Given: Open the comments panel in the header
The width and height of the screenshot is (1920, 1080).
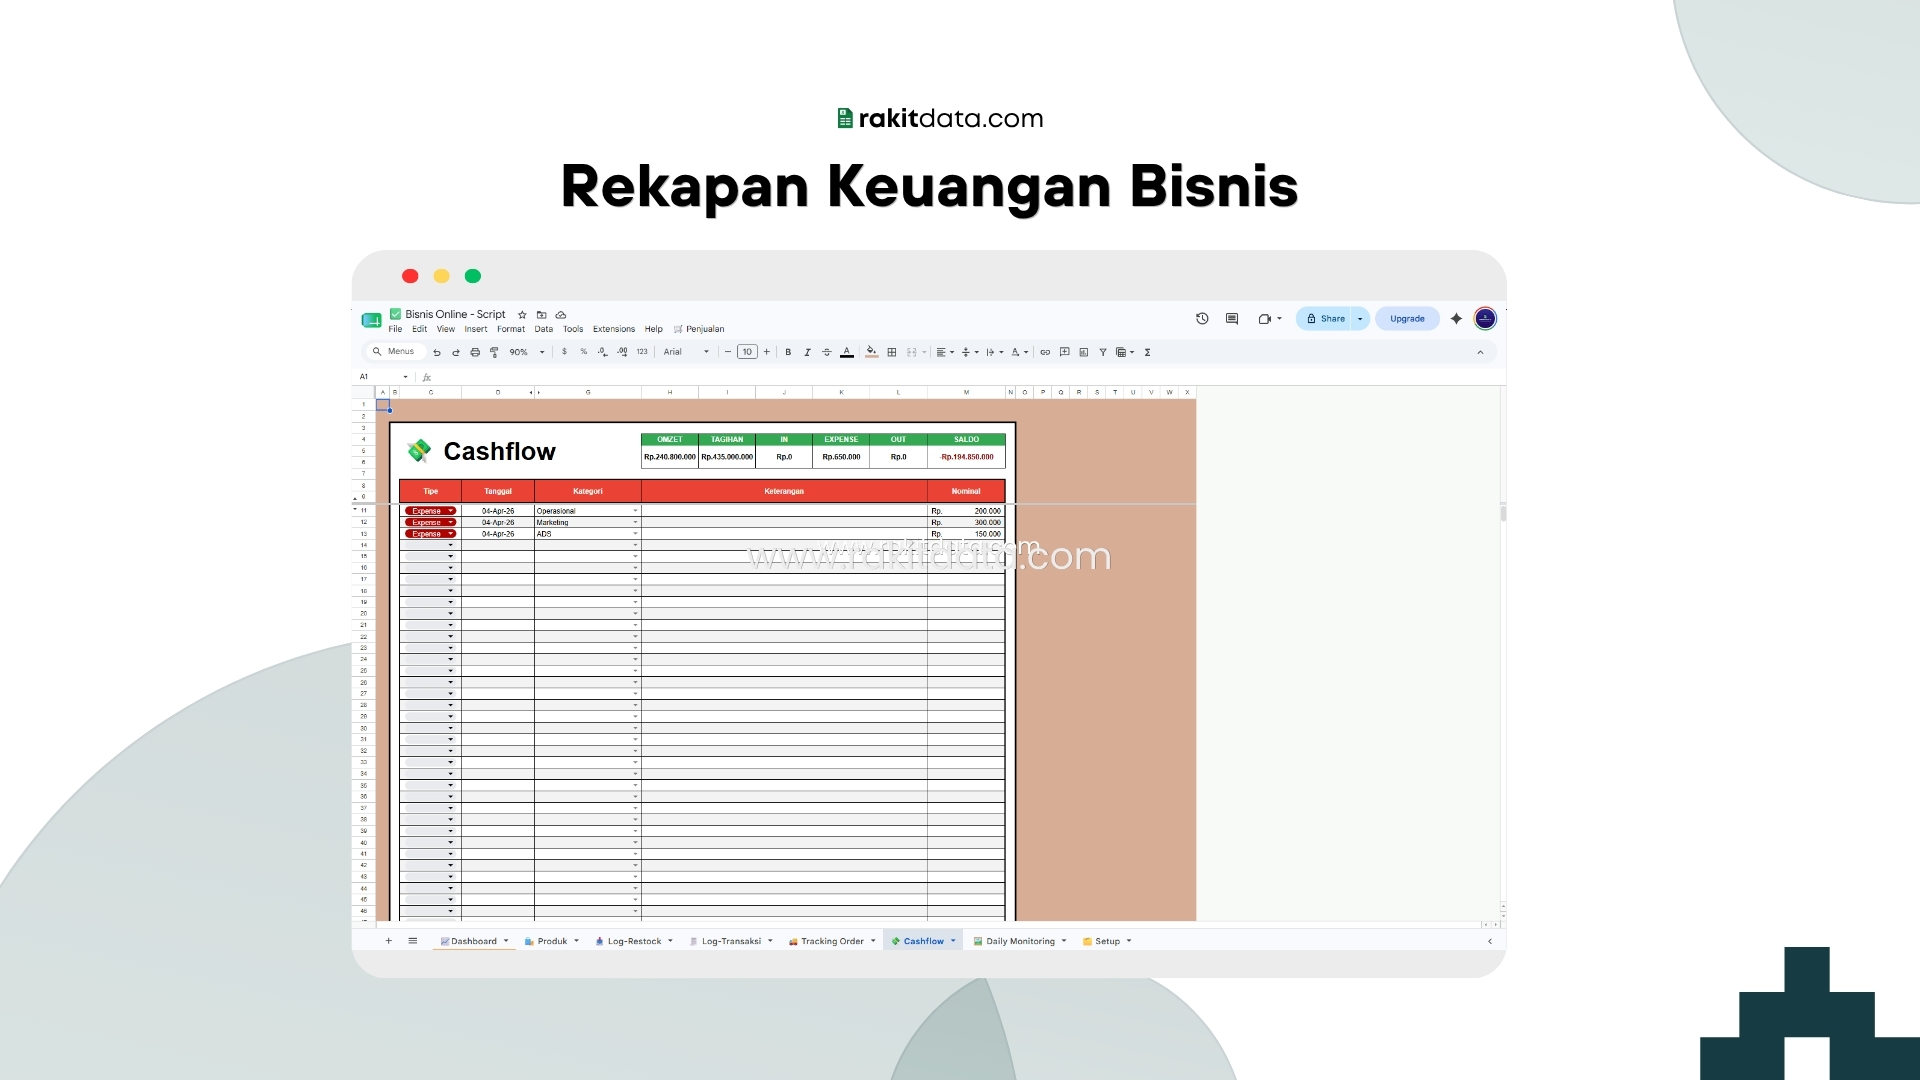Looking at the screenshot, I should (1232, 319).
